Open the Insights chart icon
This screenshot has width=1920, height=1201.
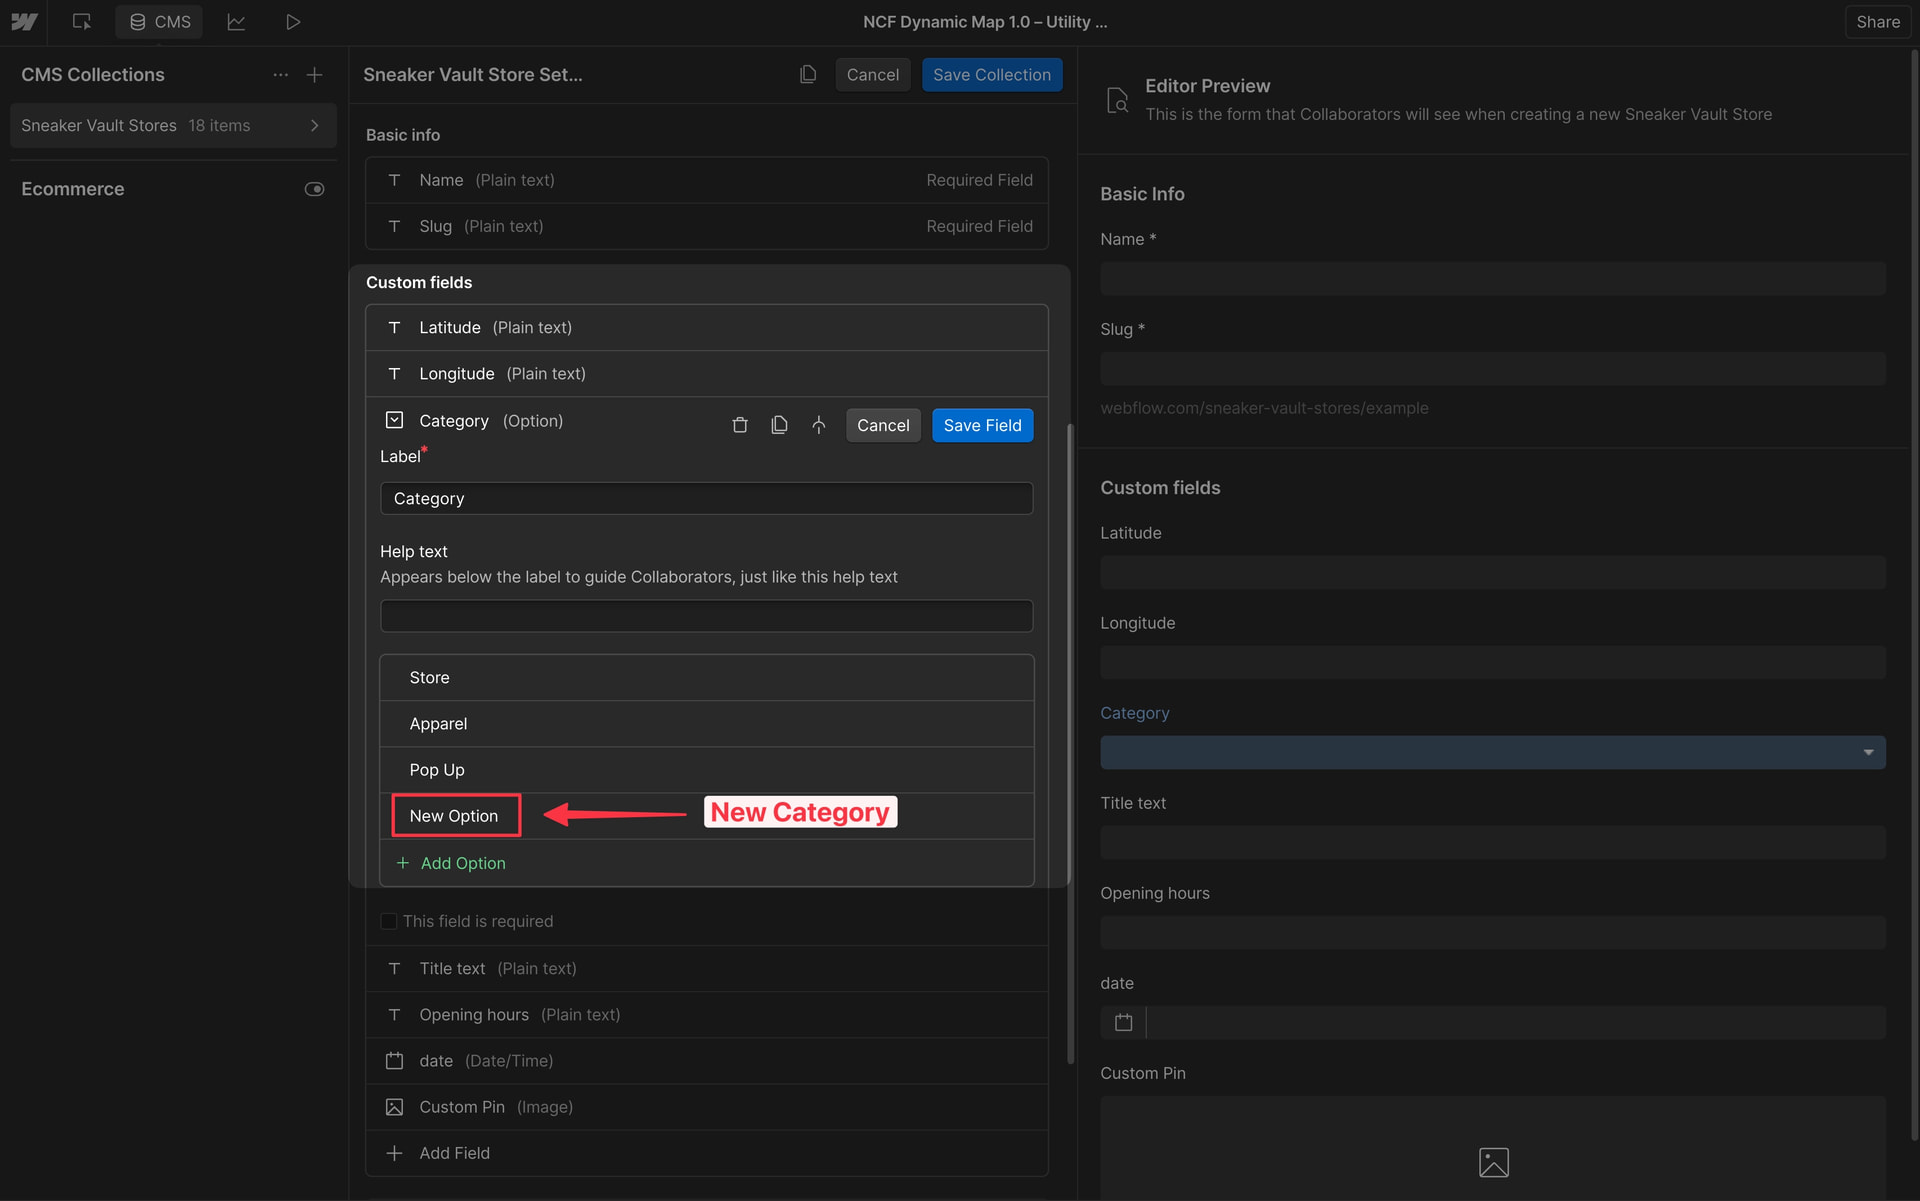click(x=236, y=22)
